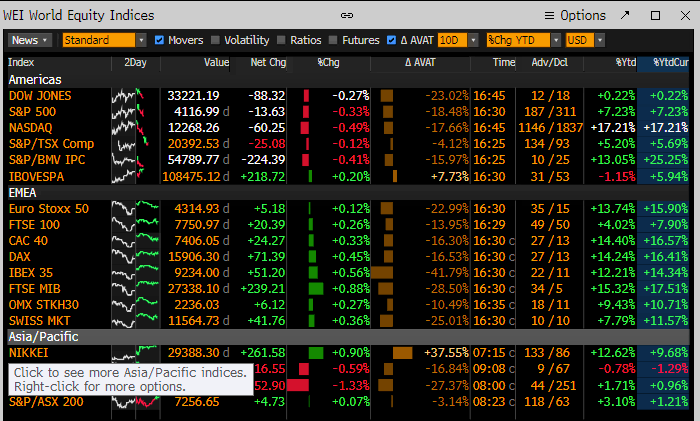
Task: Click Euro Stoxx 50 value 4314.93
Action: tap(197, 209)
